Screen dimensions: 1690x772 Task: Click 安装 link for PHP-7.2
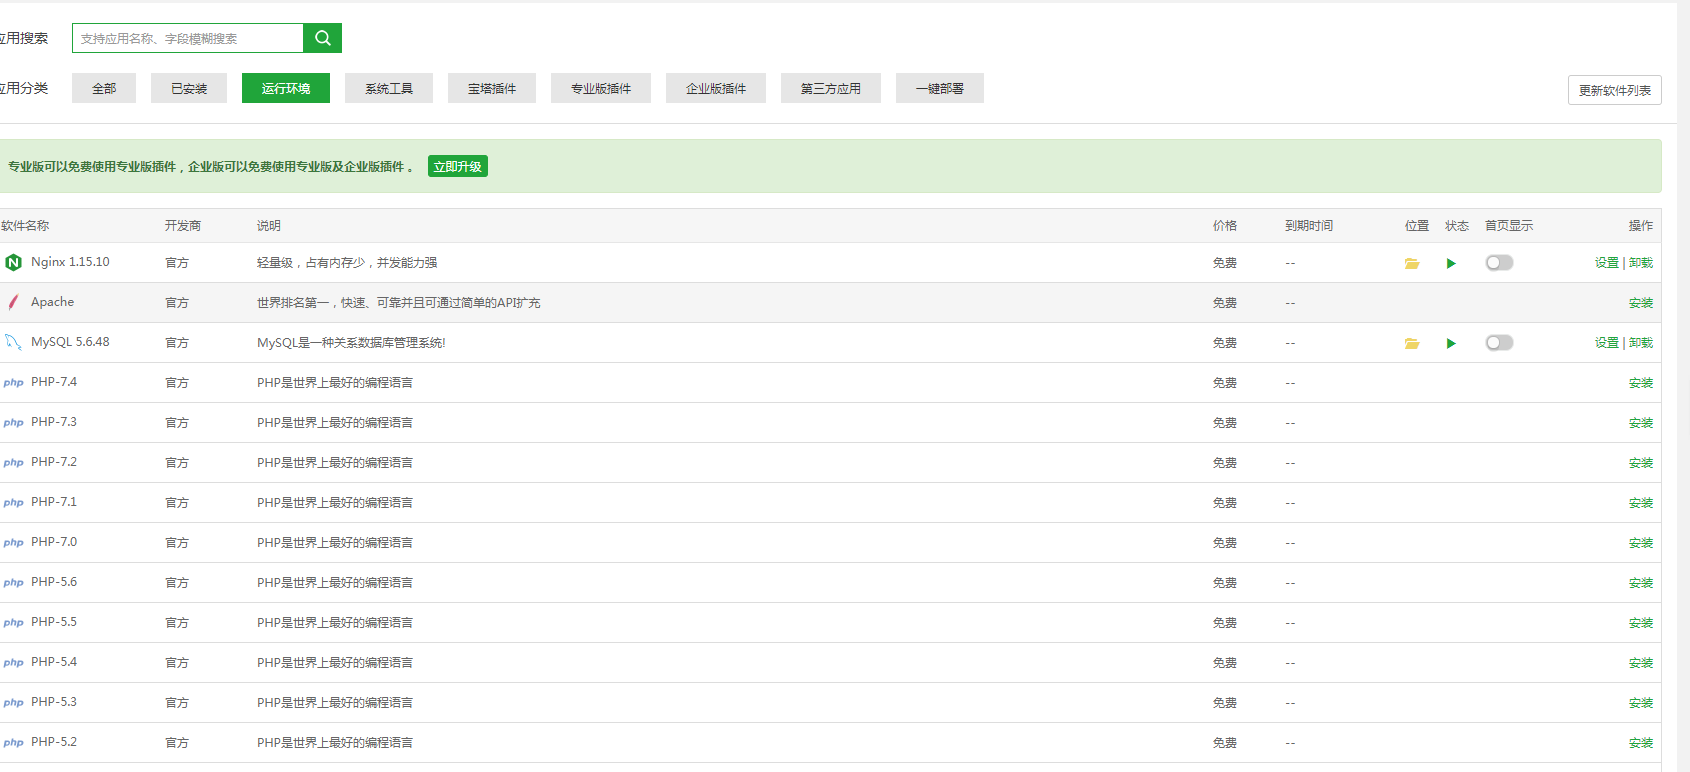pos(1641,462)
